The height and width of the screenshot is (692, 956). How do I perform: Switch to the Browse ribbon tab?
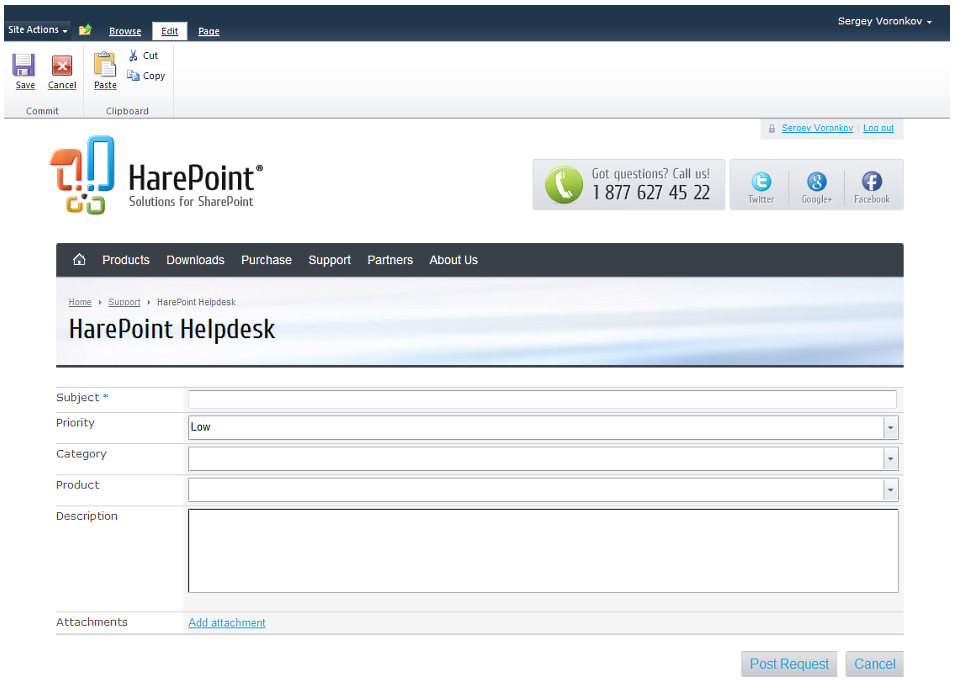pyautogui.click(x=125, y=31)
